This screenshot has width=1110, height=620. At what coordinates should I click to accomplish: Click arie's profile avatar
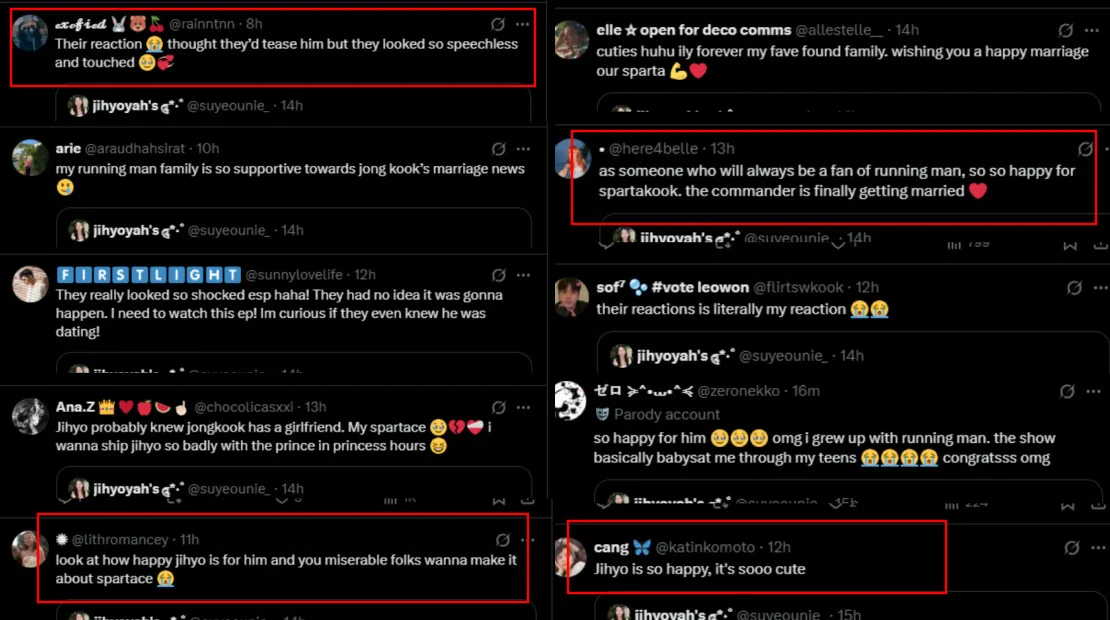tap(30, 158)
